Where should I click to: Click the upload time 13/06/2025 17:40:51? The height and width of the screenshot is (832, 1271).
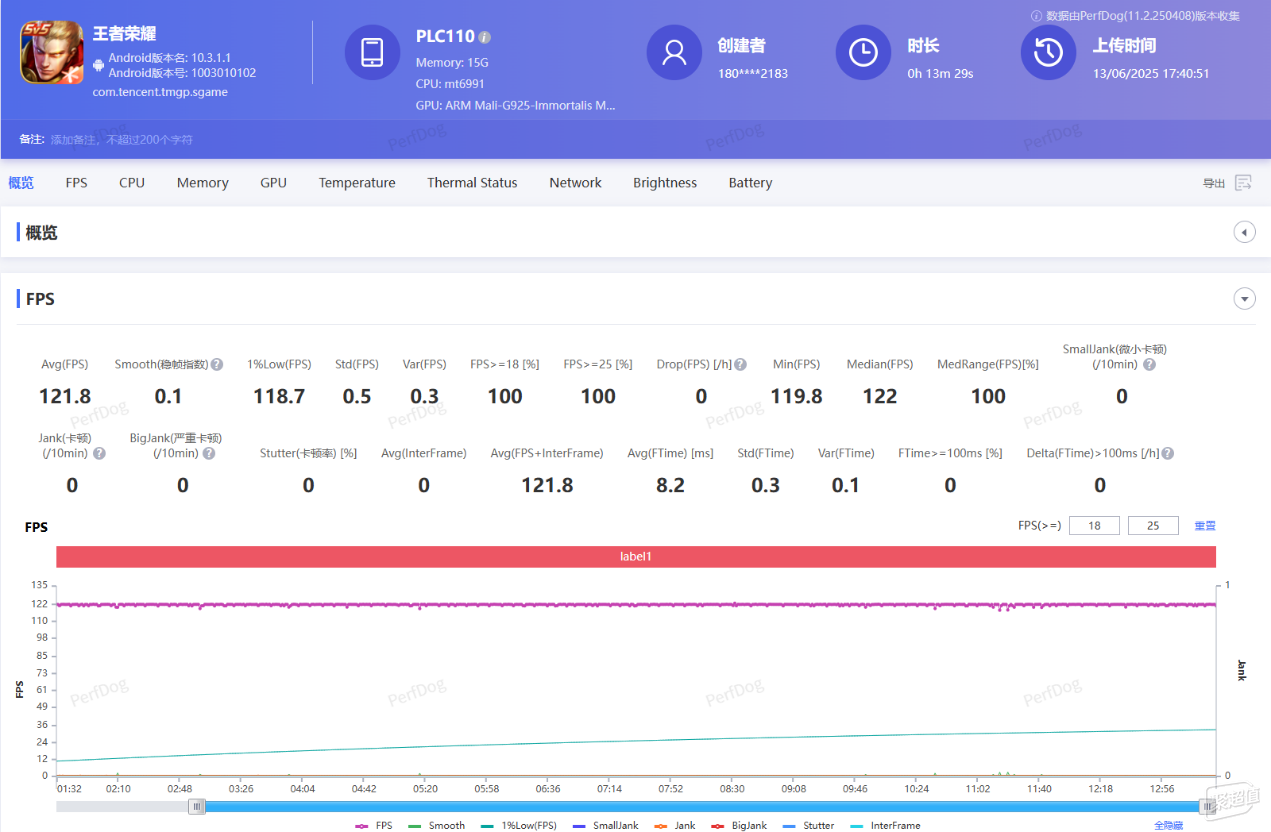point(1151,73)
